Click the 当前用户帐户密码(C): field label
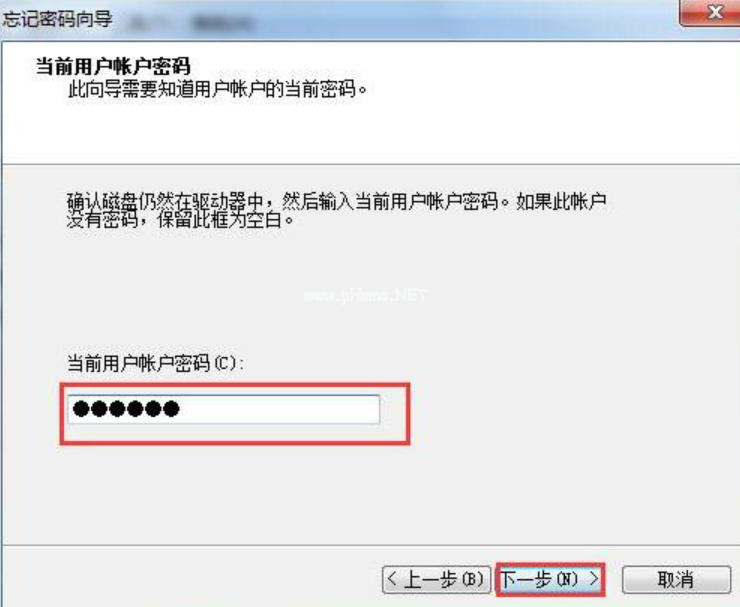740x607 pixels. click(155, 363)
